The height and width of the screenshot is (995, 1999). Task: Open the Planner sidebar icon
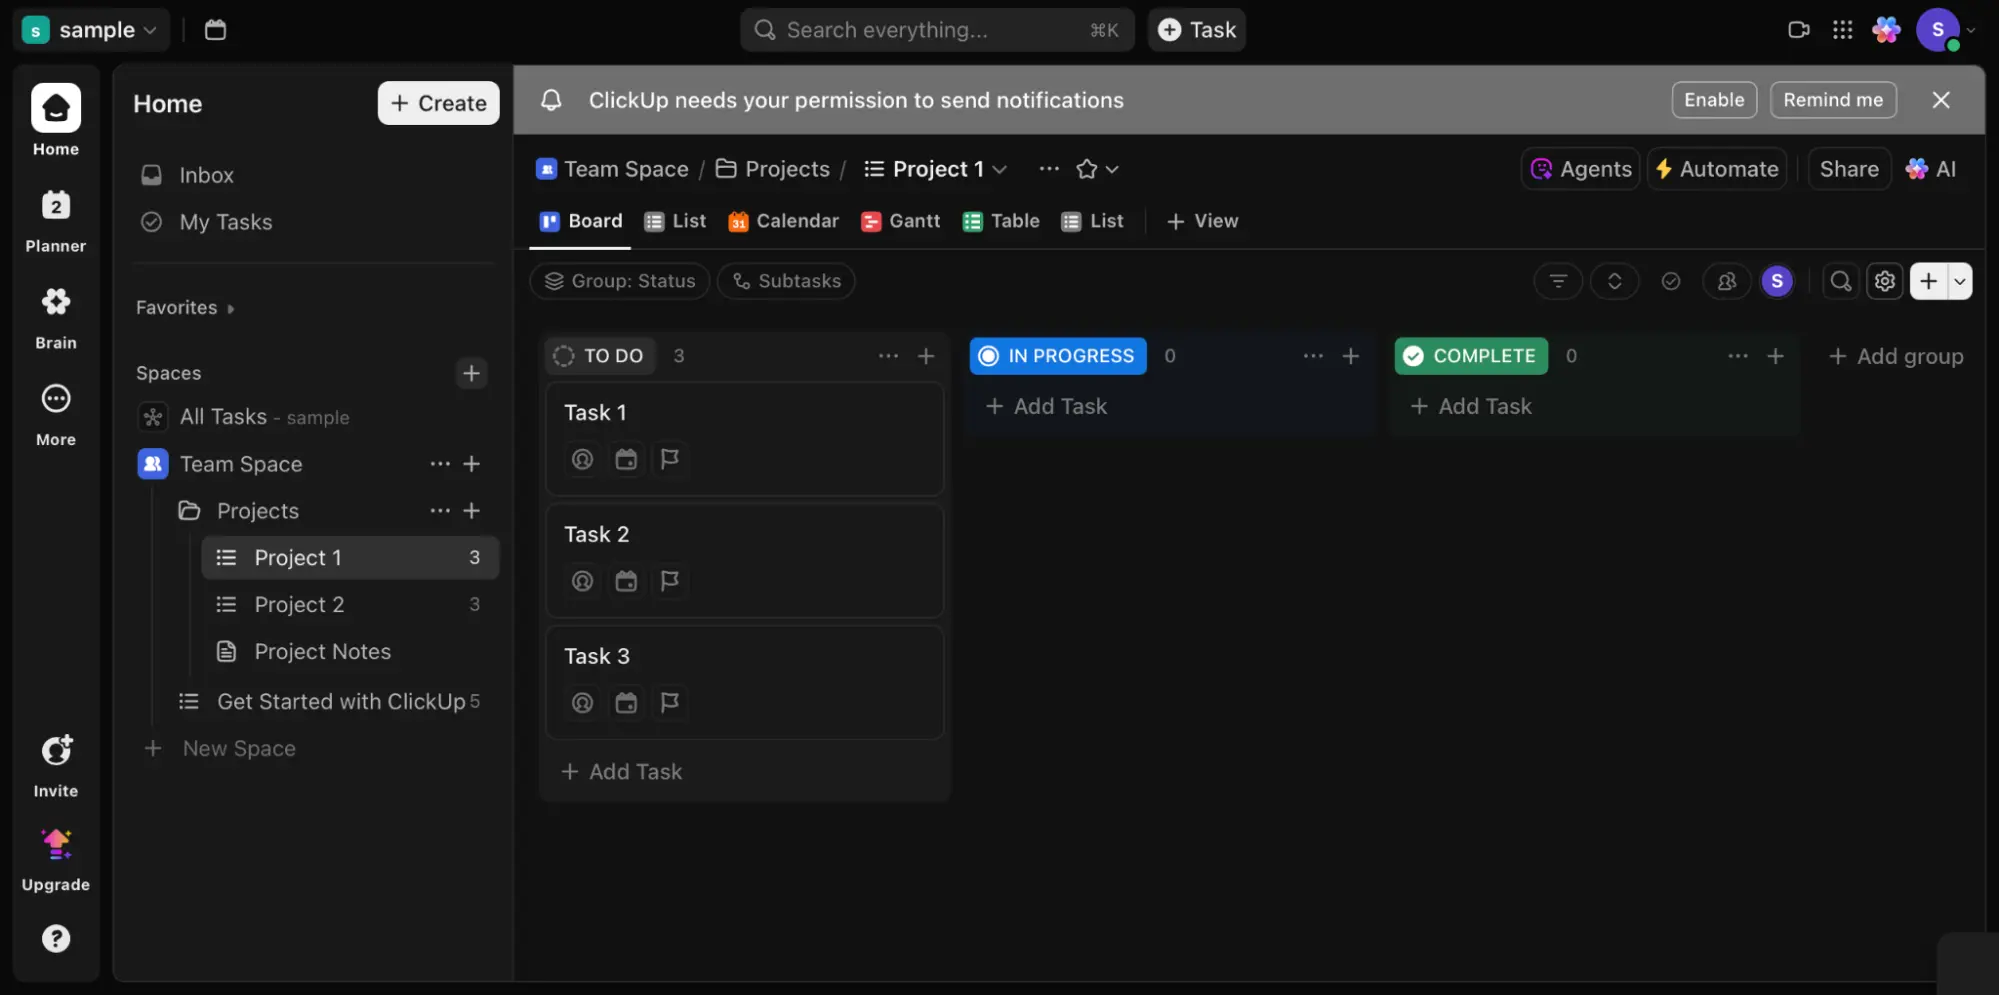point(55,206)
